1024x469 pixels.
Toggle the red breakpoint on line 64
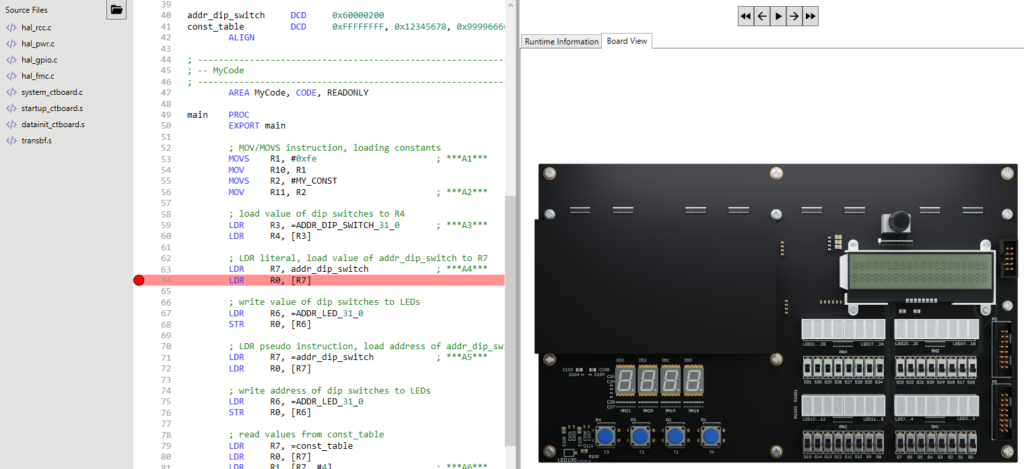click(x=139, y=281)
